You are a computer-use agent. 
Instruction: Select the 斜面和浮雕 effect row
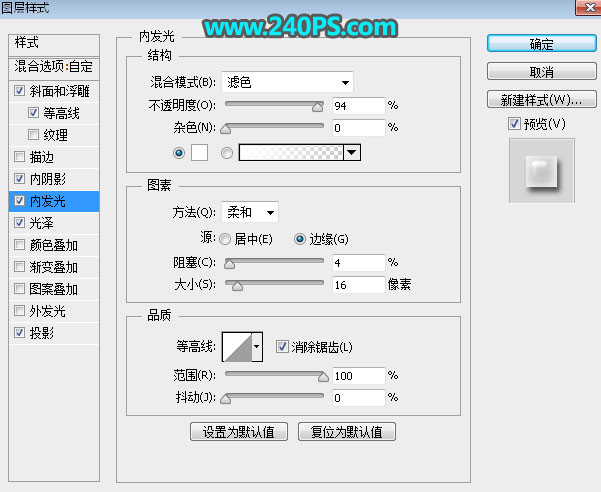click(54, 91)
